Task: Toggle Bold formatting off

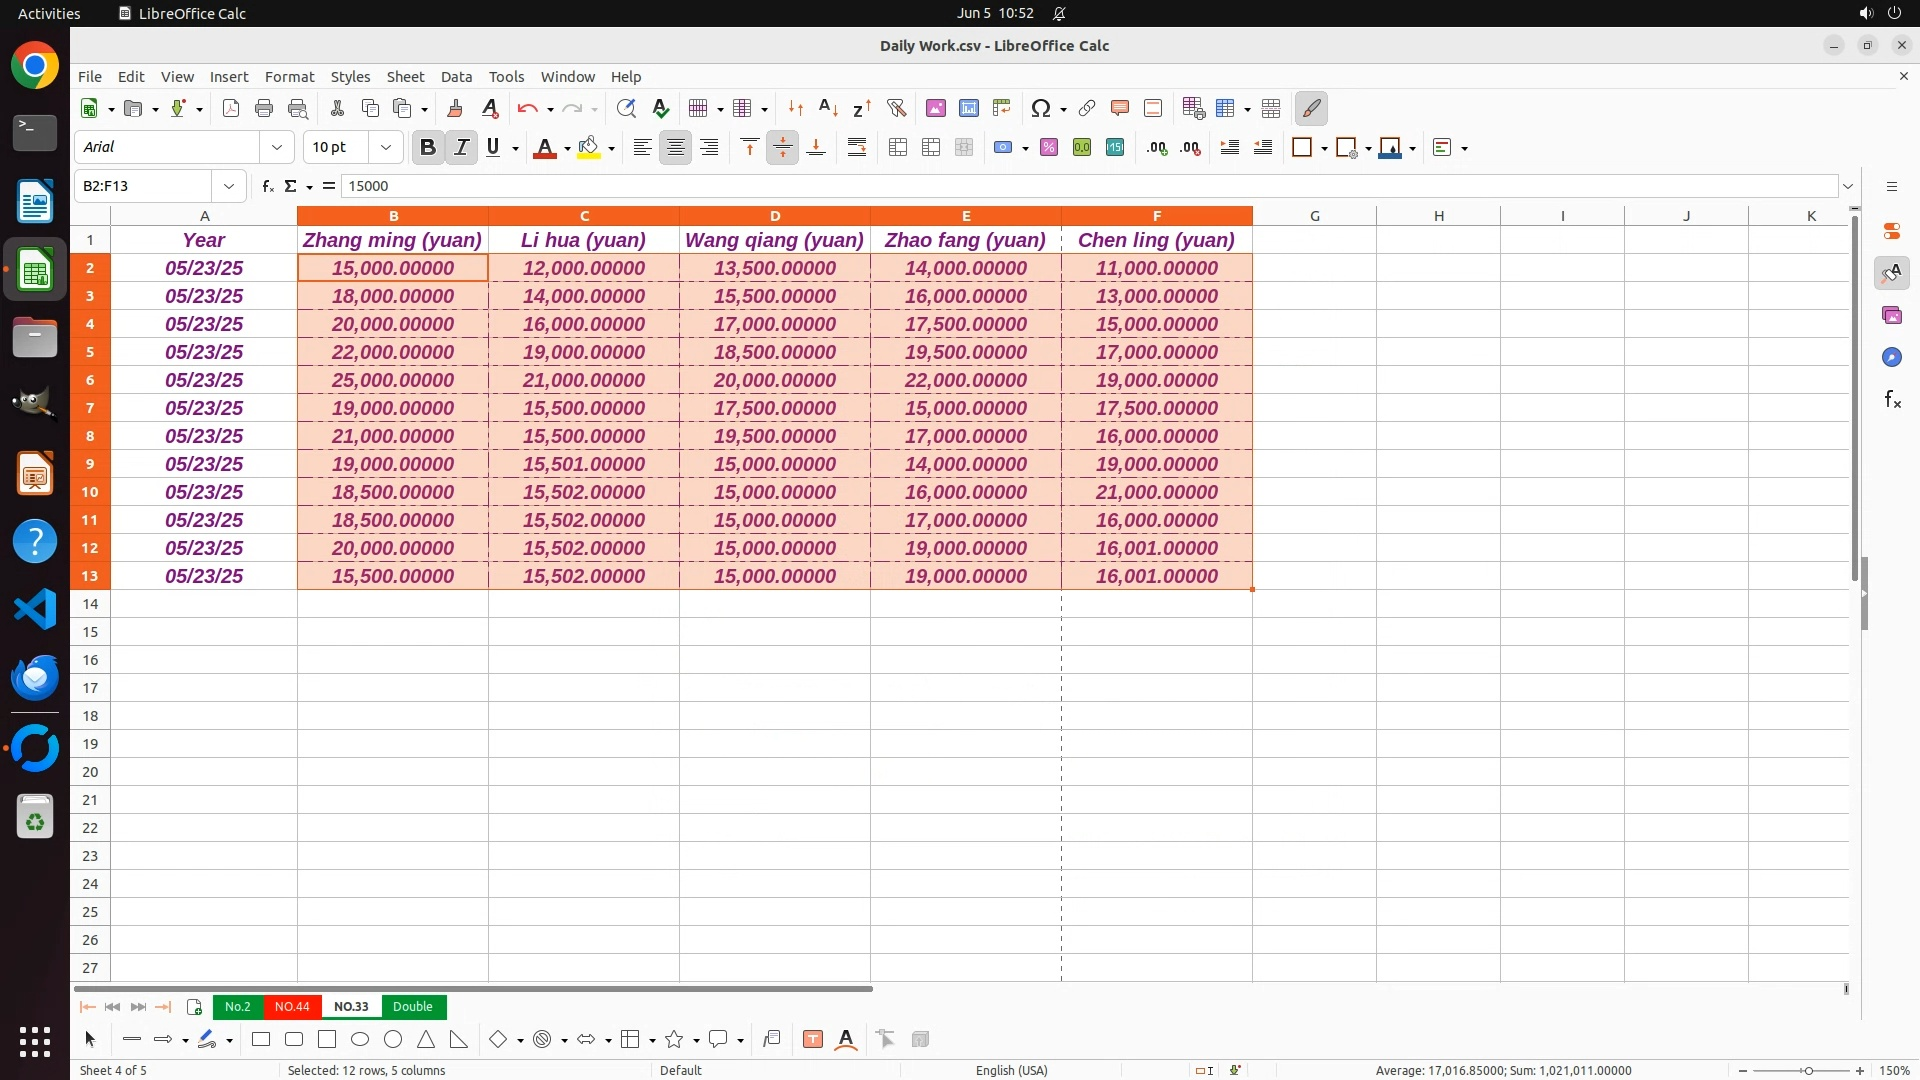Action: (428, 147)
